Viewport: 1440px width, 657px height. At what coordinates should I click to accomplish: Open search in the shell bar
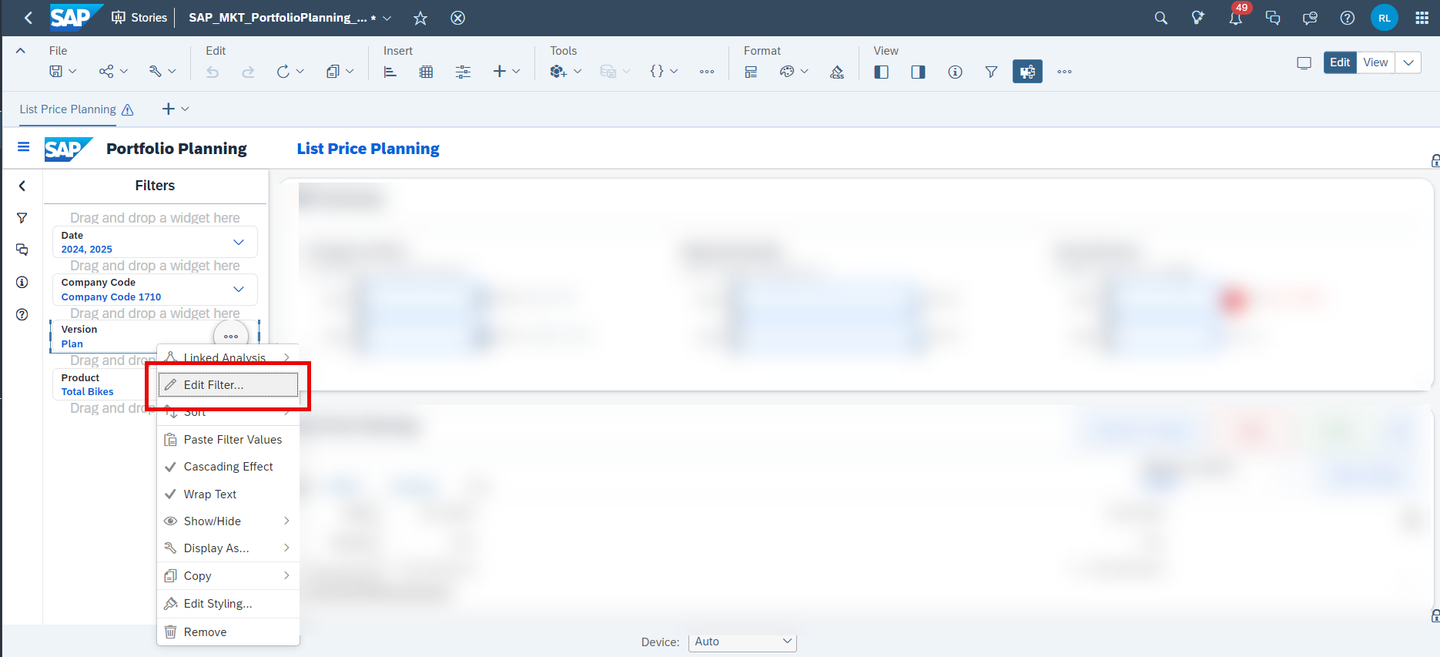(1161, 18)
